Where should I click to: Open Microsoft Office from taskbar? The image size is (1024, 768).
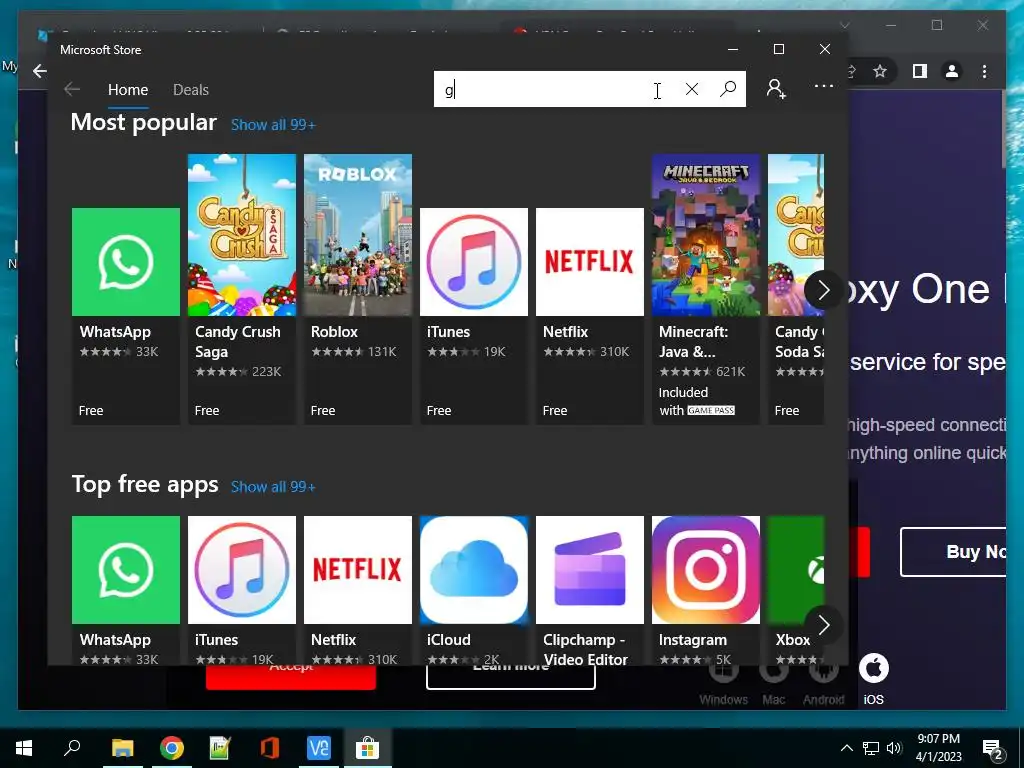click(269, 748)
